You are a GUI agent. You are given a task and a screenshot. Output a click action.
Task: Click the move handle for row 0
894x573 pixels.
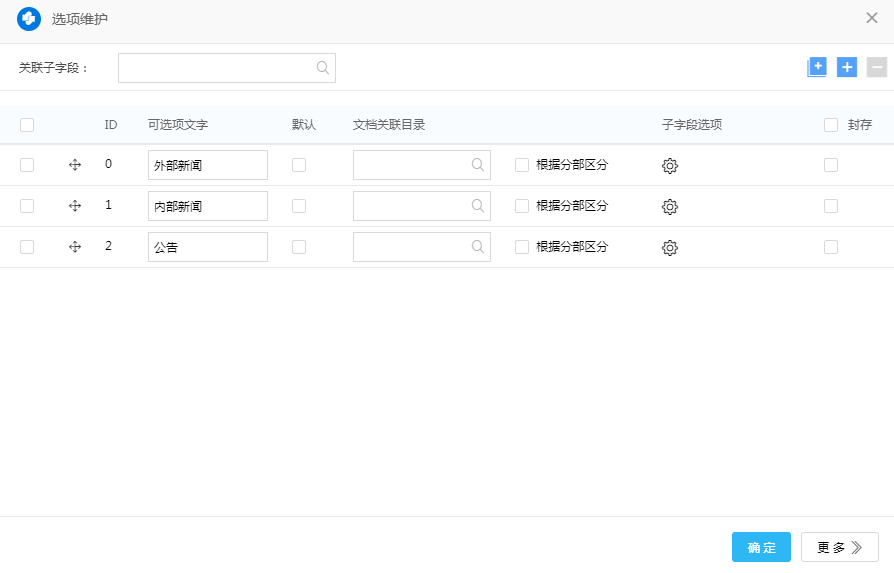pos(75,165)
